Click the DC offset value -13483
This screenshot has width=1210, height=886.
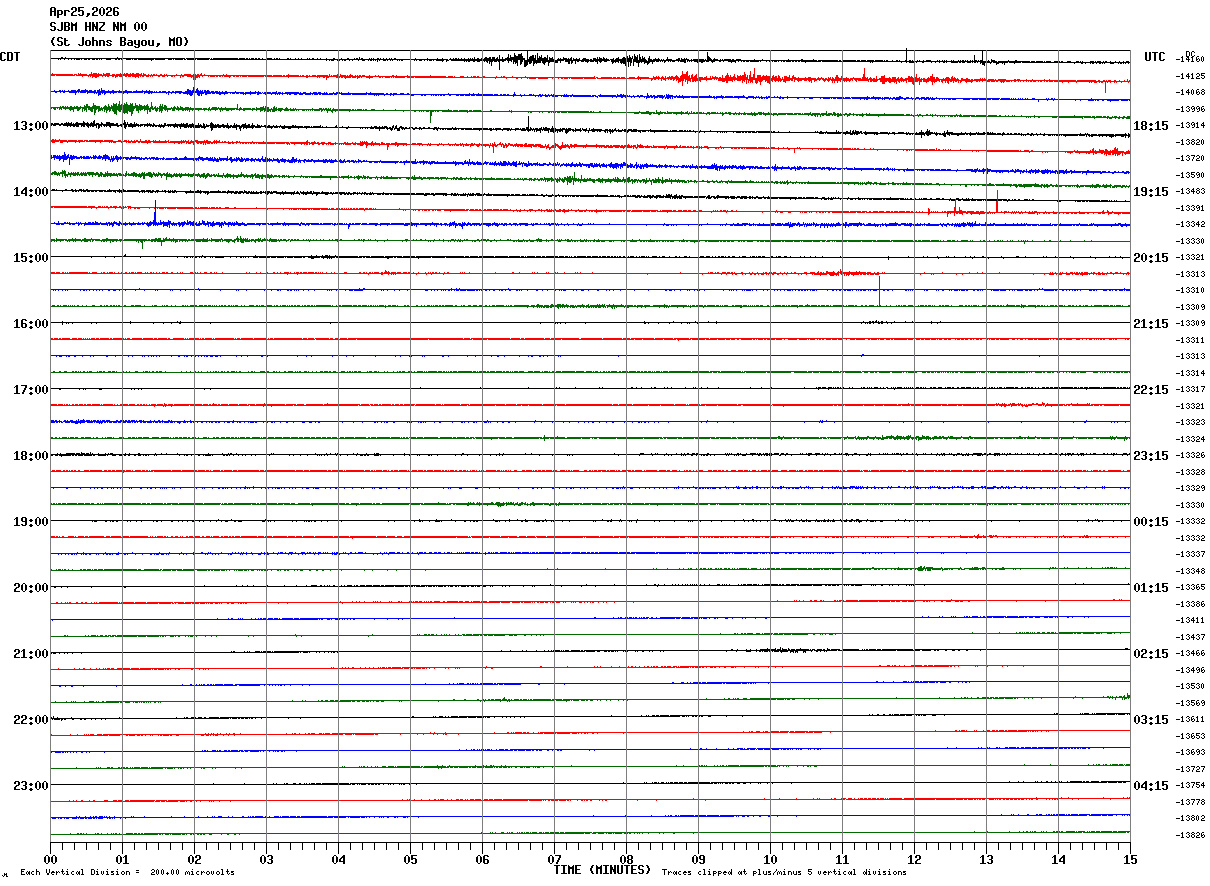coord(1190,192)
